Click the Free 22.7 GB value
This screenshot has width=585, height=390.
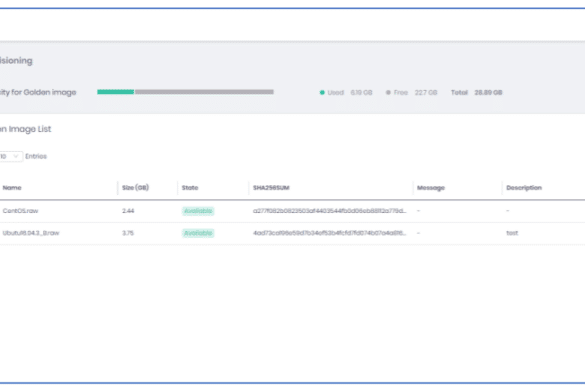pyautogui.click(x=426, y=93)
